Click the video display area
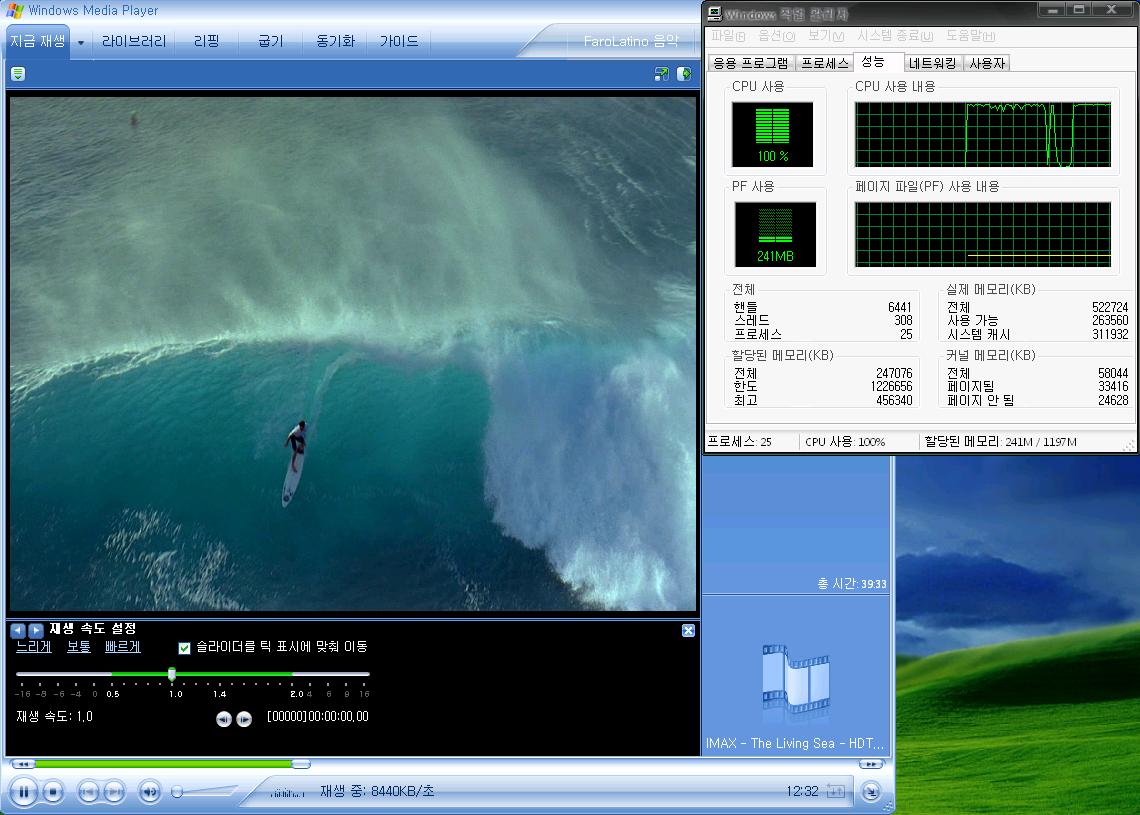Image resolution: width=1140 pixels, height=815 pixels. click(x=353, y=354)
